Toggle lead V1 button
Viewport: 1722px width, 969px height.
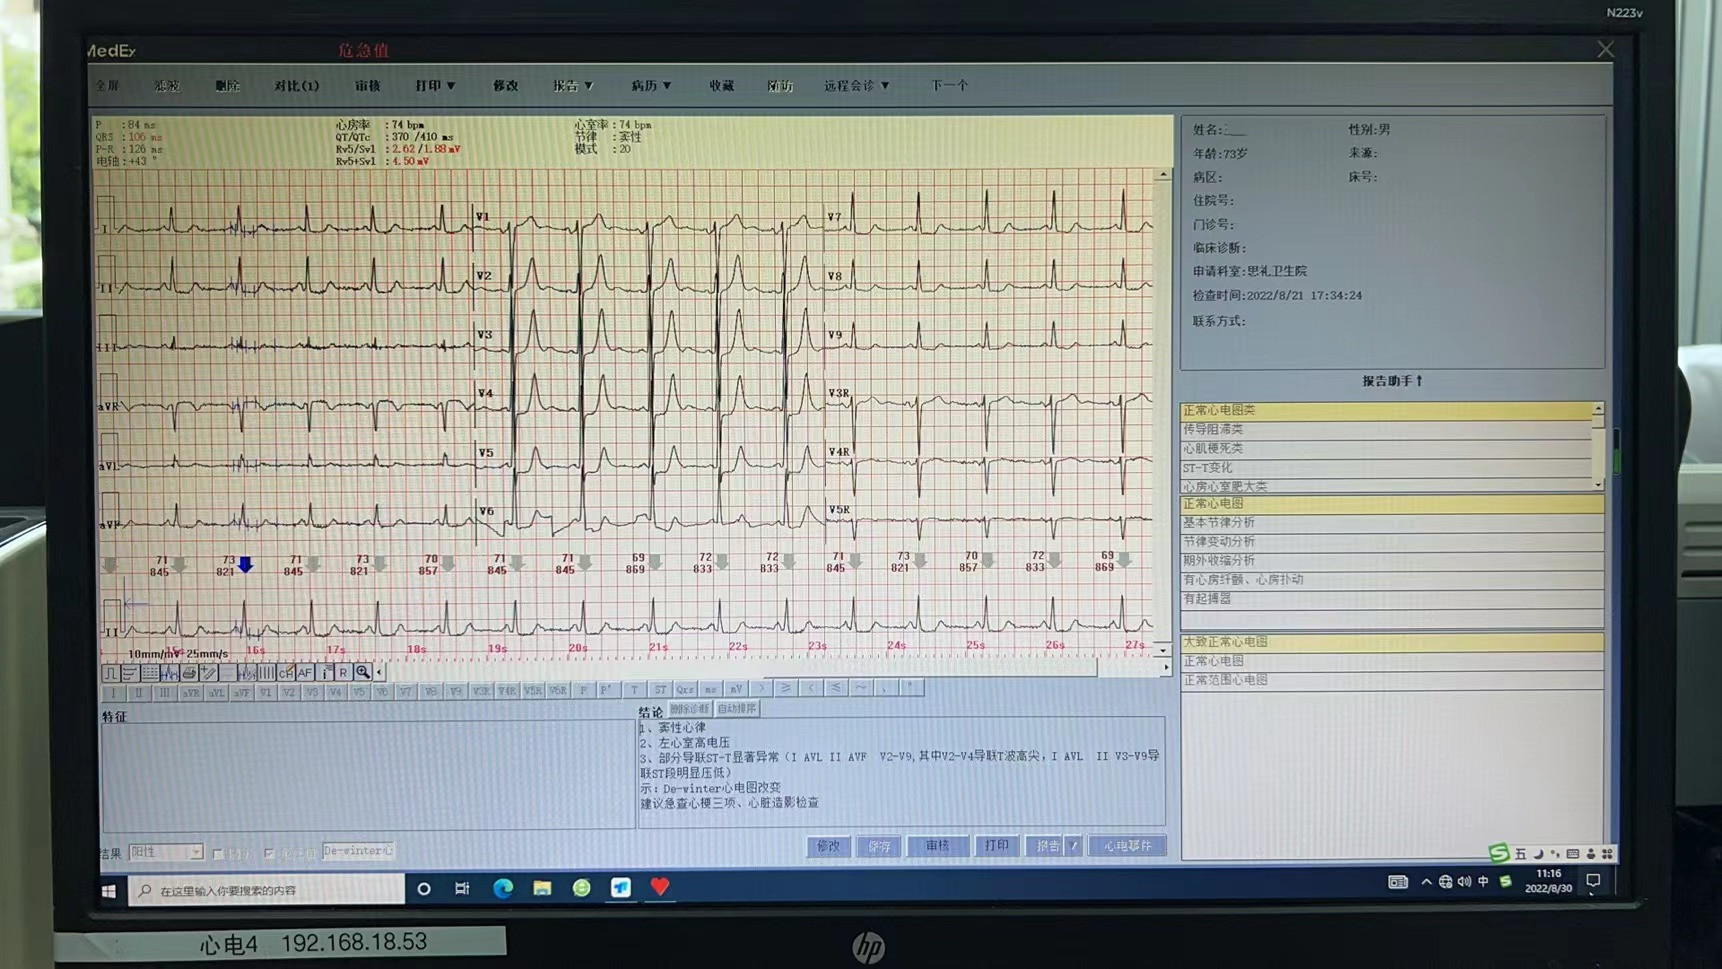point(265,691)
